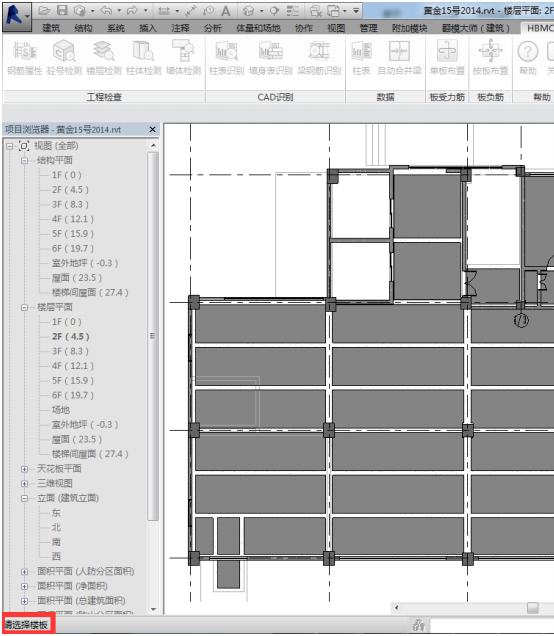Click the status bar workset input field
This screenshot has height=636, width=554.
(492, 625)
